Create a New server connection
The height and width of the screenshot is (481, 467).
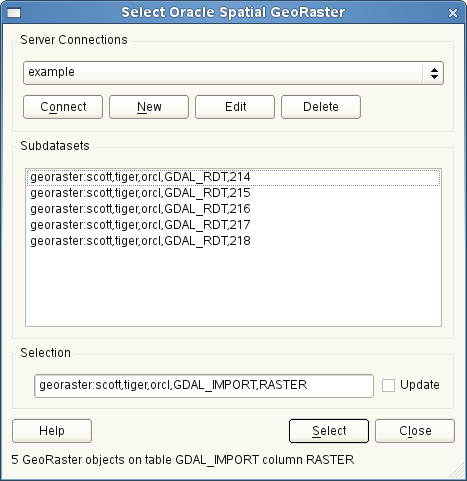coord(149,107)
